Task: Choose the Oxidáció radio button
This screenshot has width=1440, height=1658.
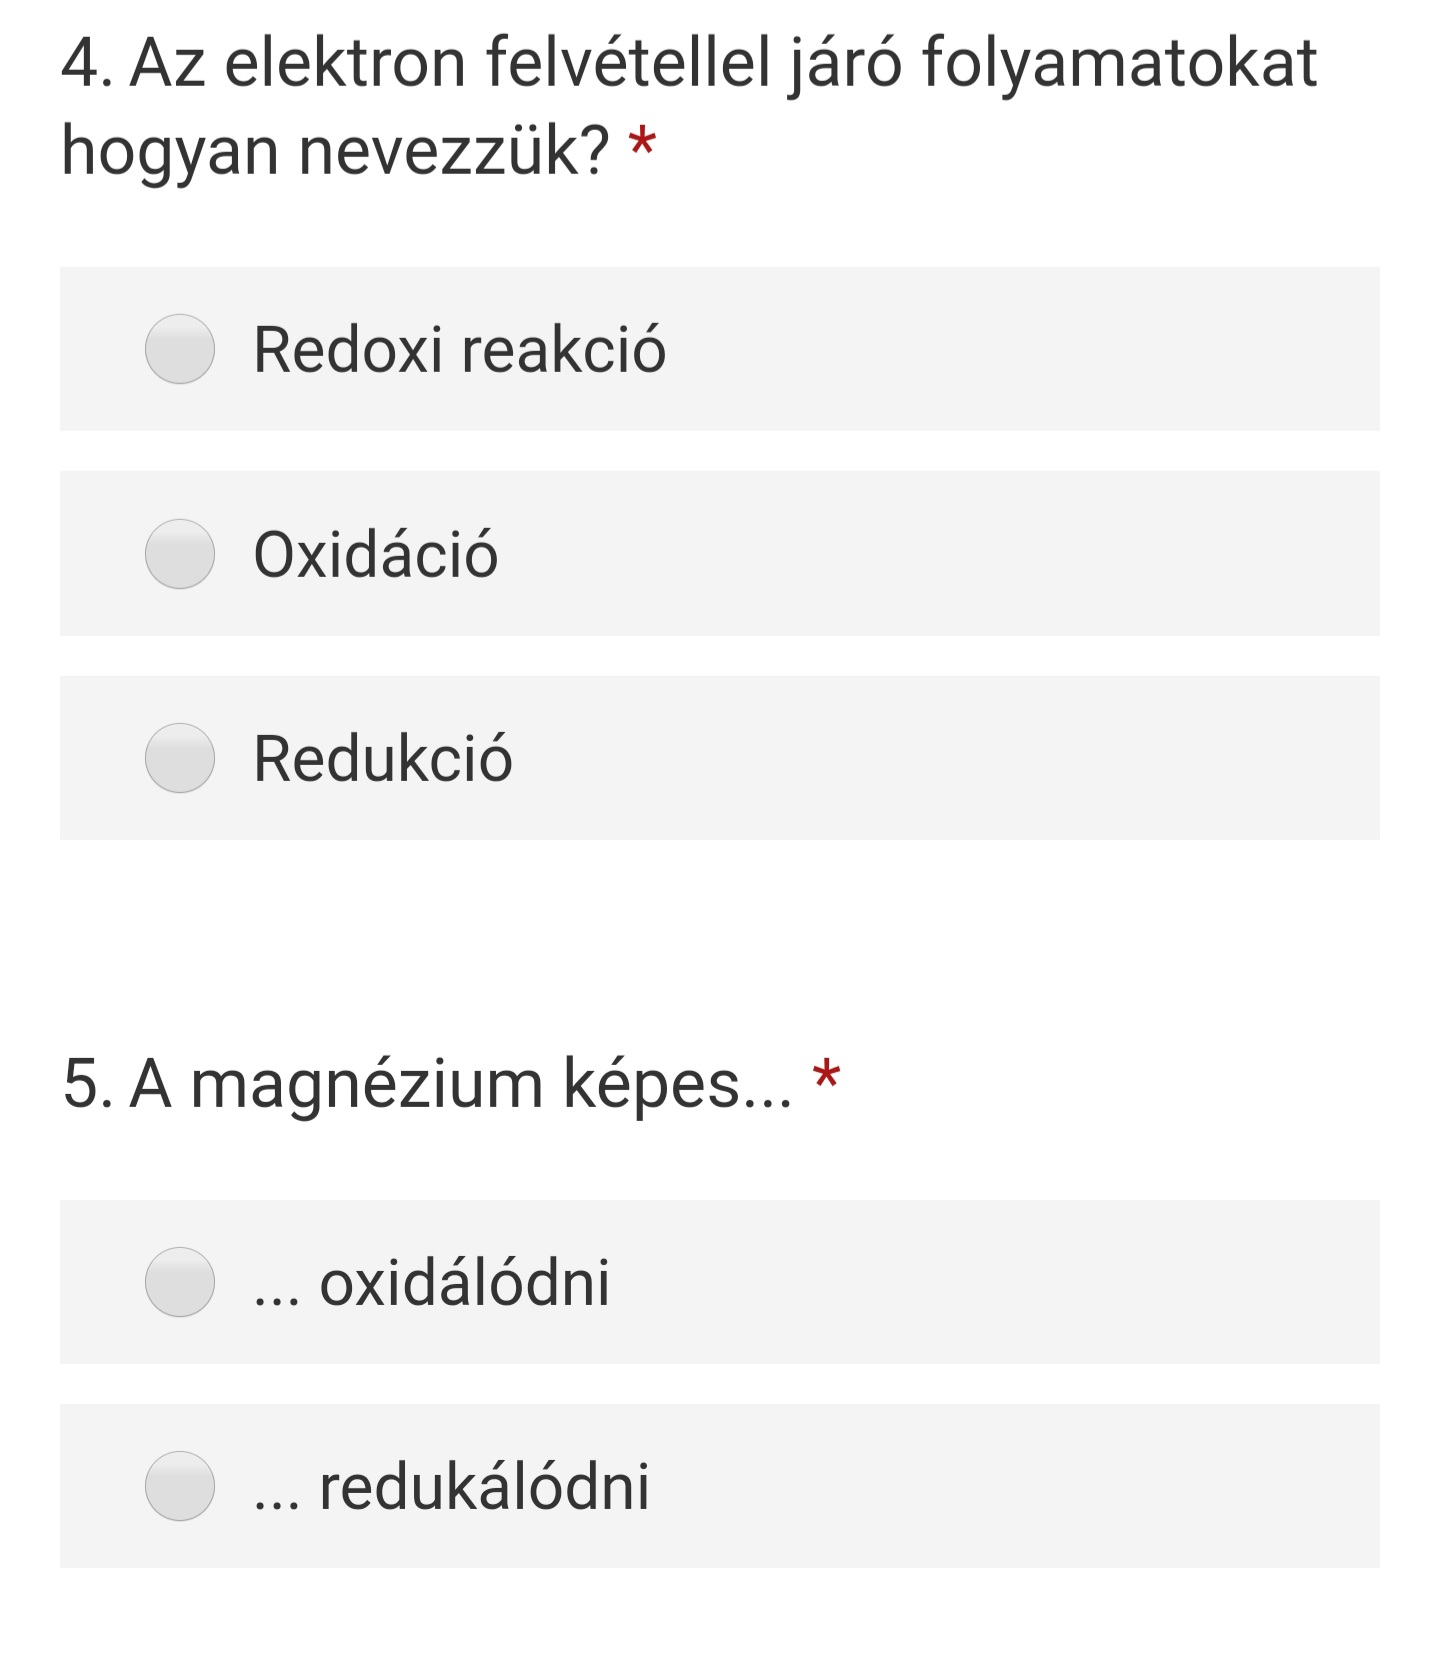Action: (180, 554)
